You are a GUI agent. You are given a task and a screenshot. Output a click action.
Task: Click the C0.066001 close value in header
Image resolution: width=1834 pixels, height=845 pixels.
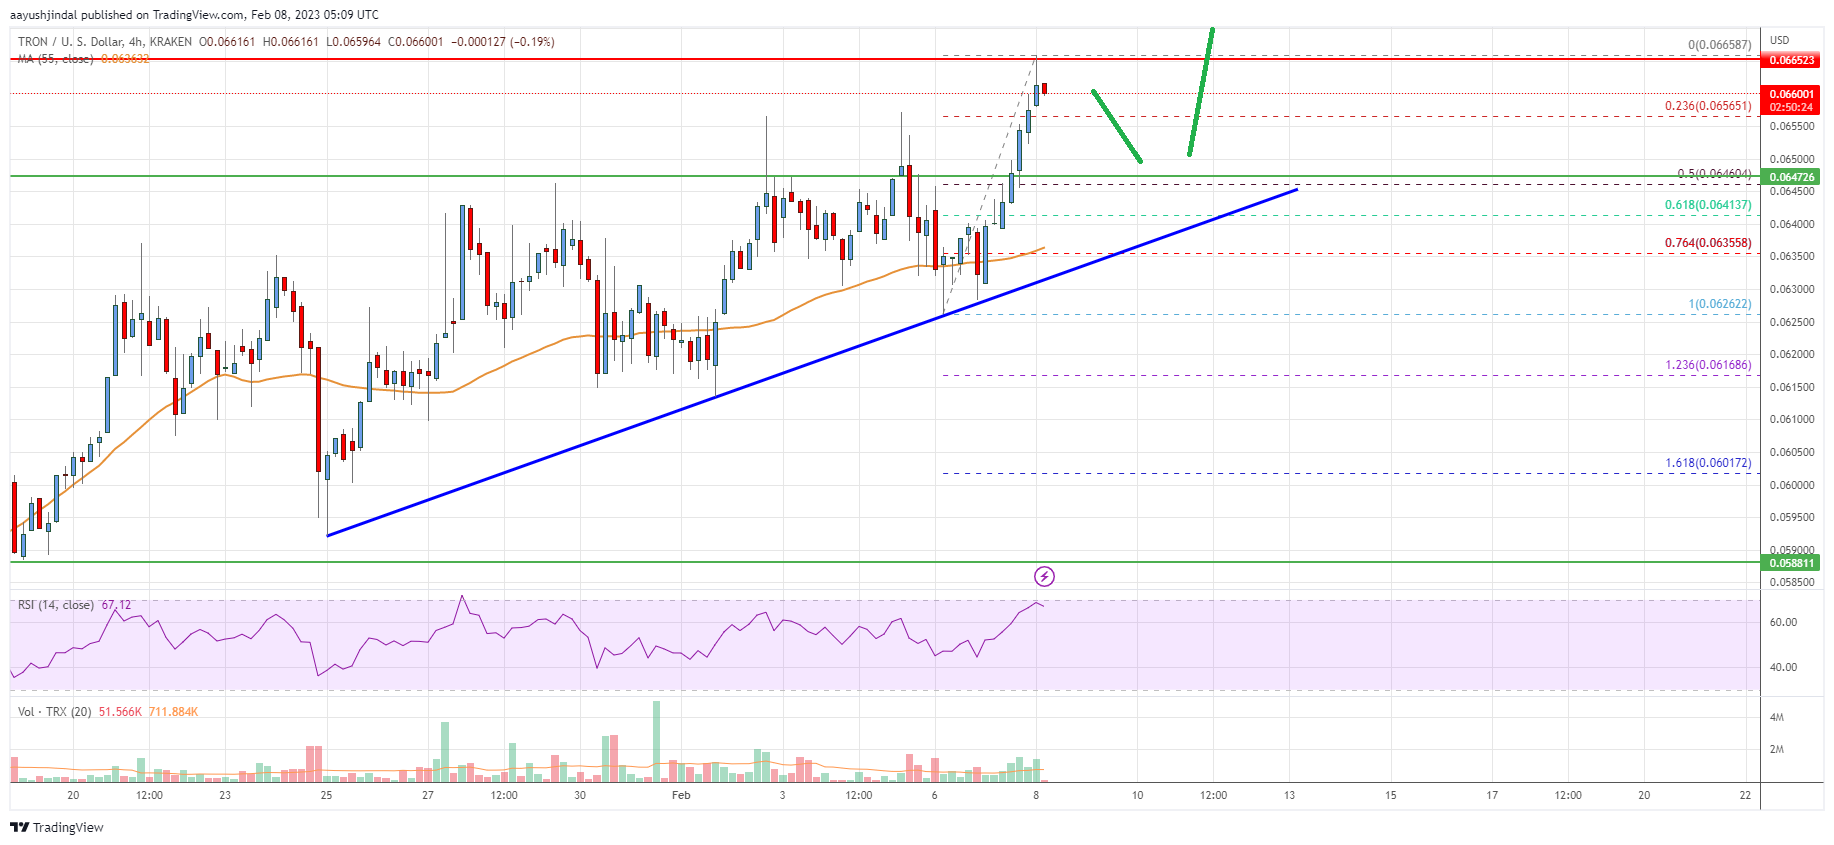point(416,42)
